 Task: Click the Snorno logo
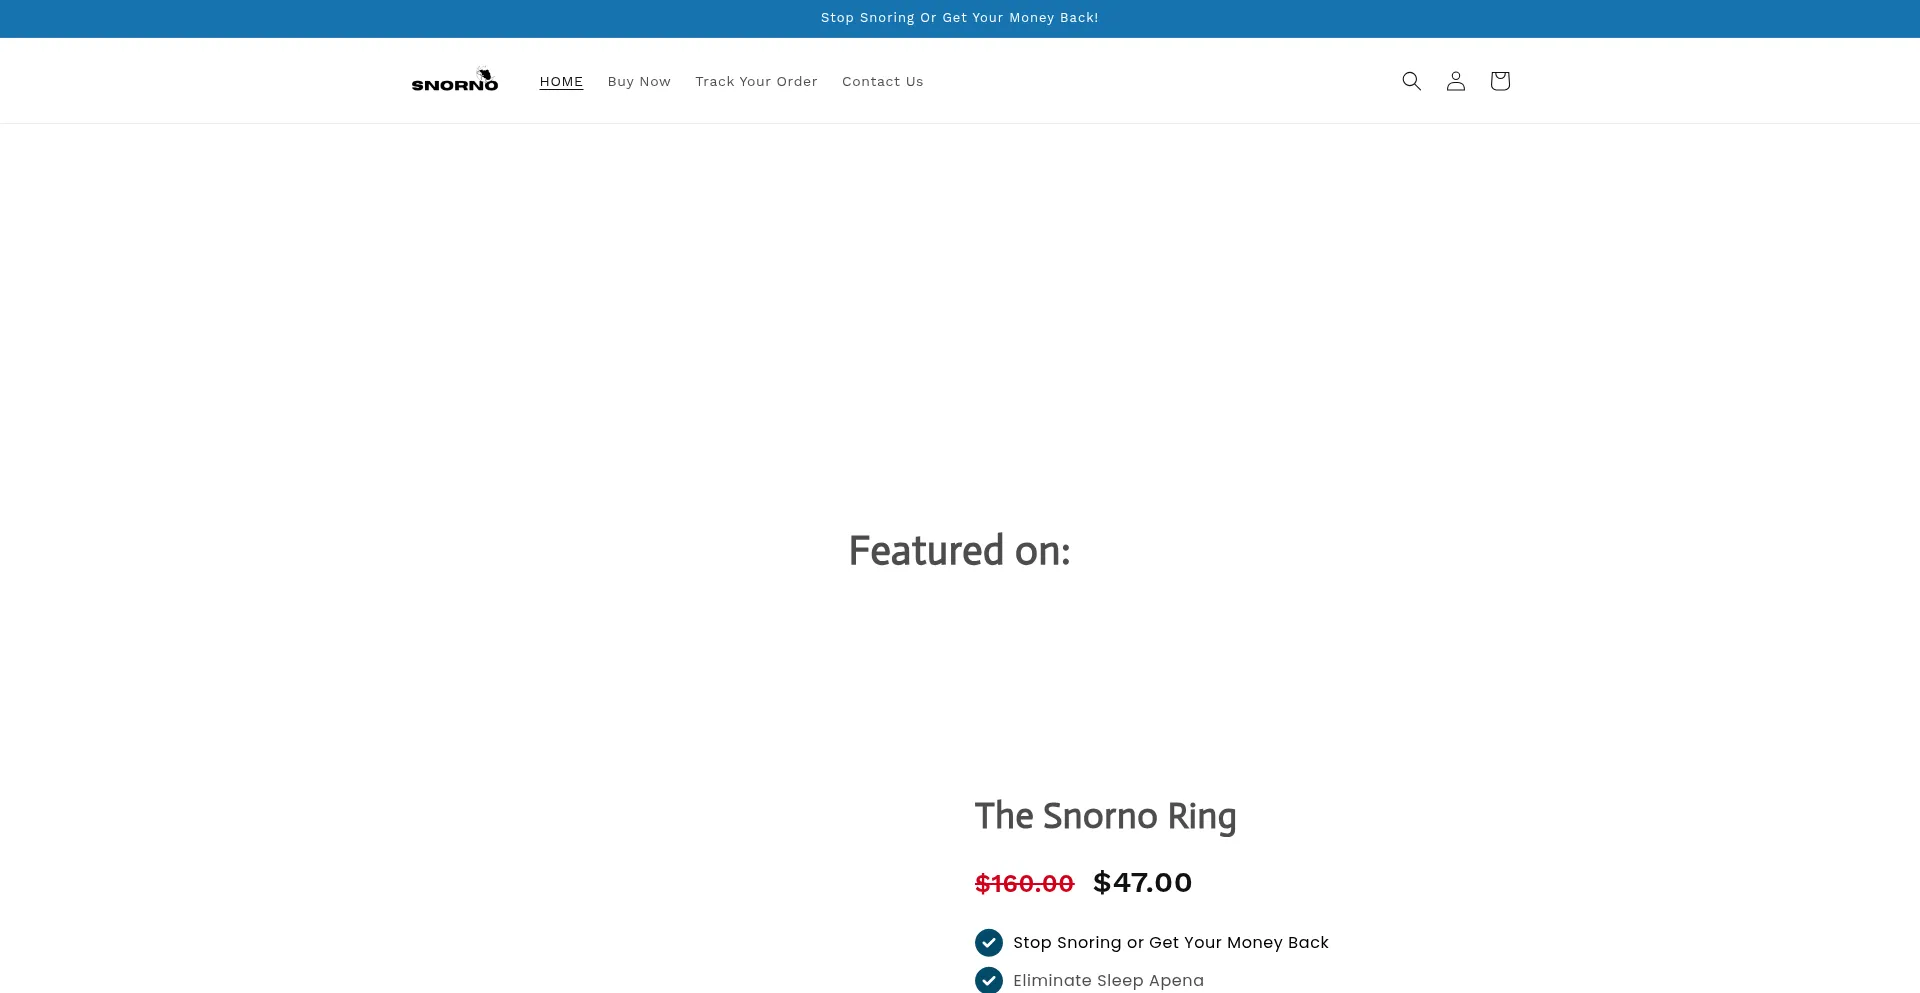point(455,80)
